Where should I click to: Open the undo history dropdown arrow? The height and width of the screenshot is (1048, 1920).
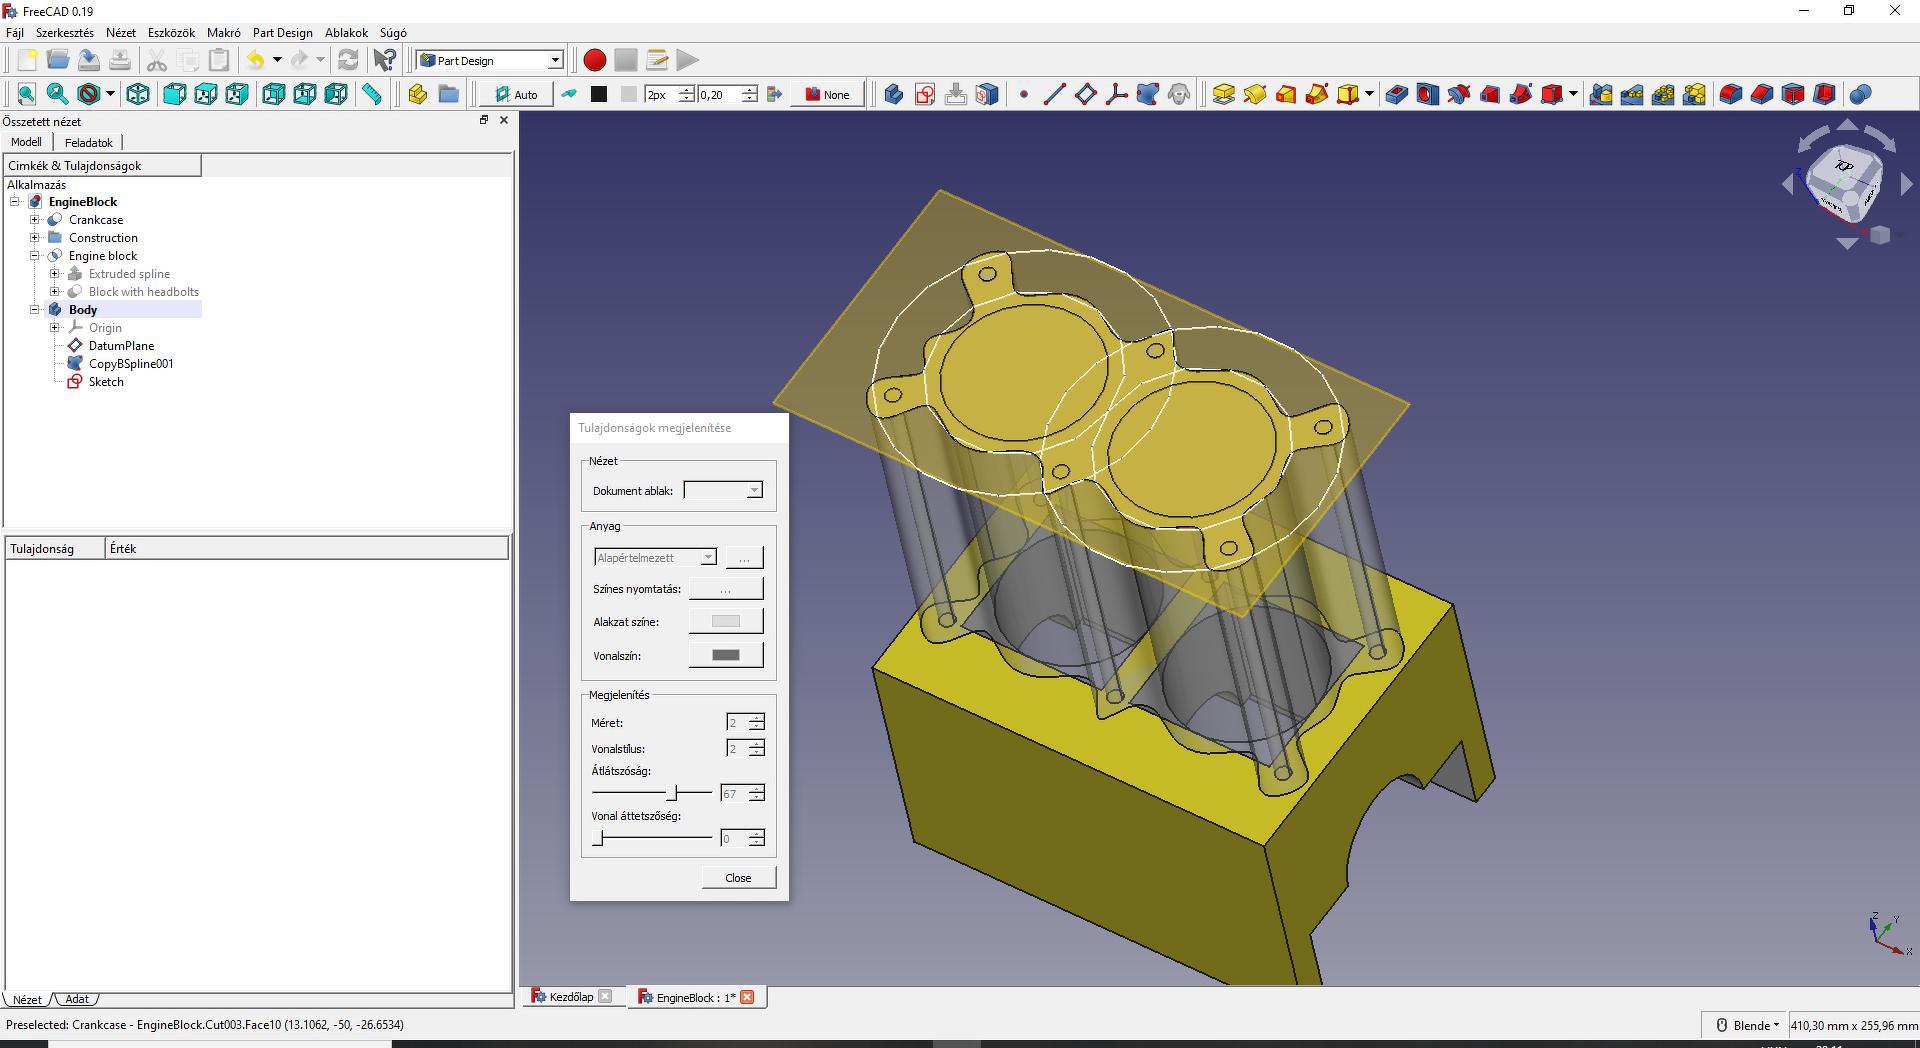[277, 60]
